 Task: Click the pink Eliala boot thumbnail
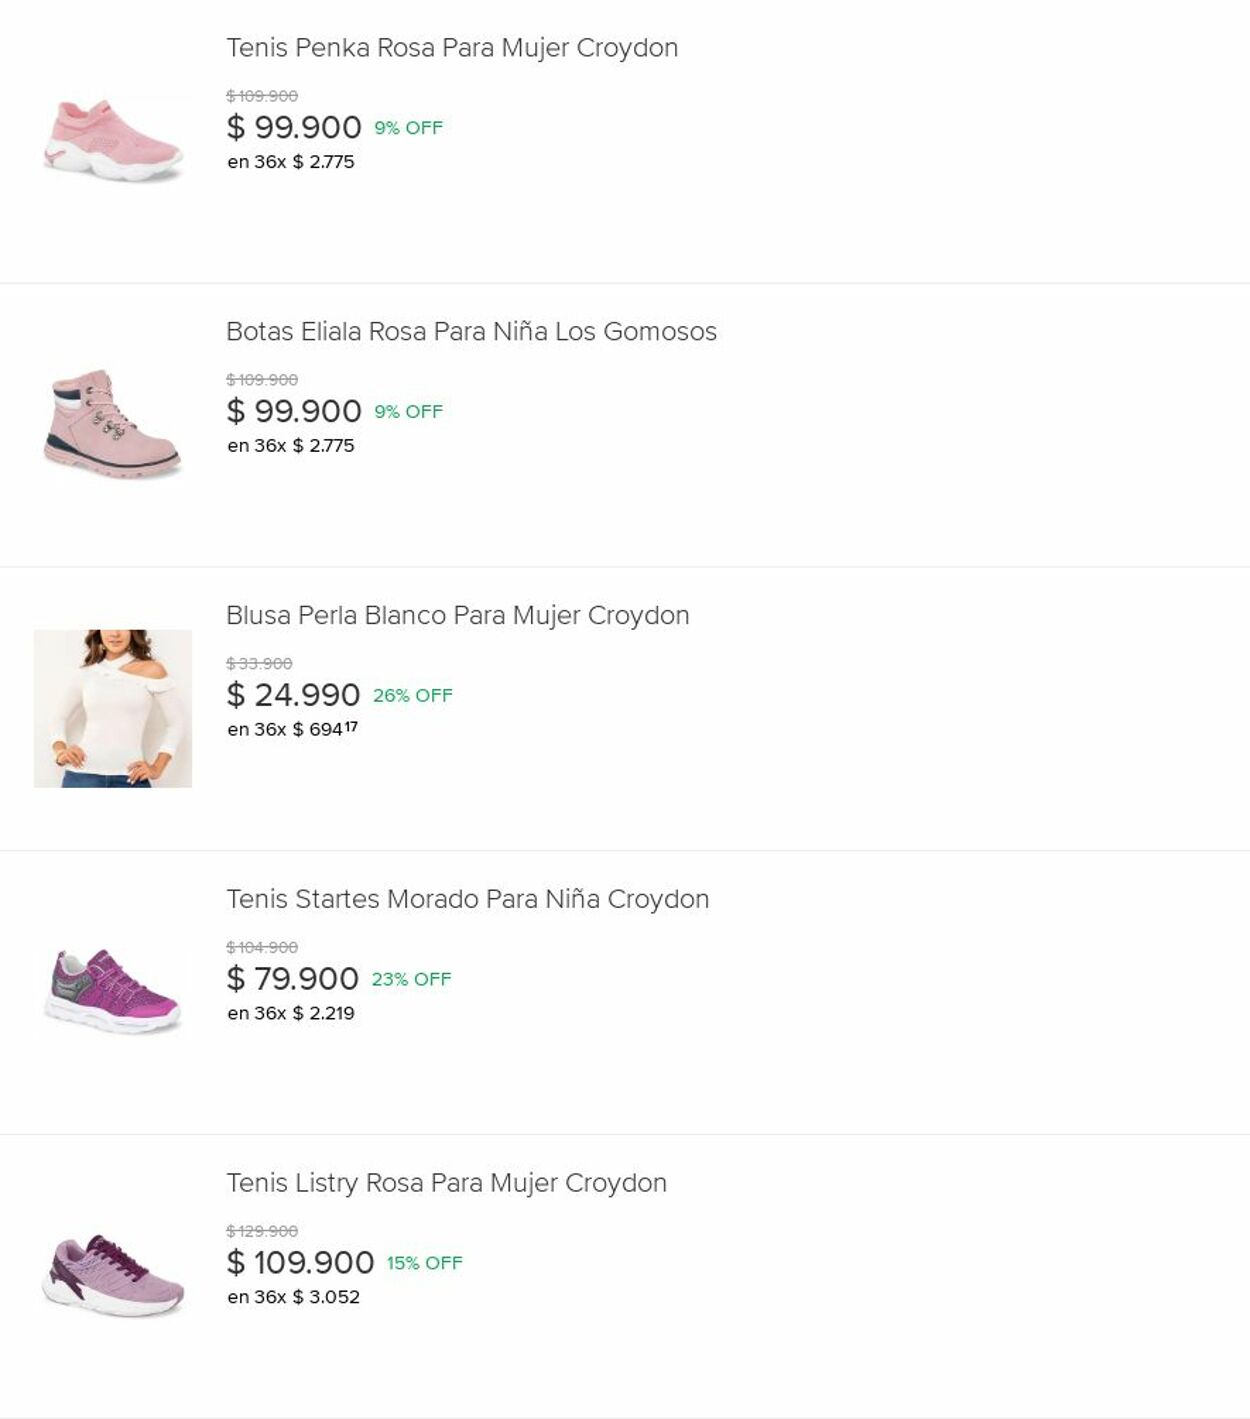pyautogui.click(x=113, y=424)
